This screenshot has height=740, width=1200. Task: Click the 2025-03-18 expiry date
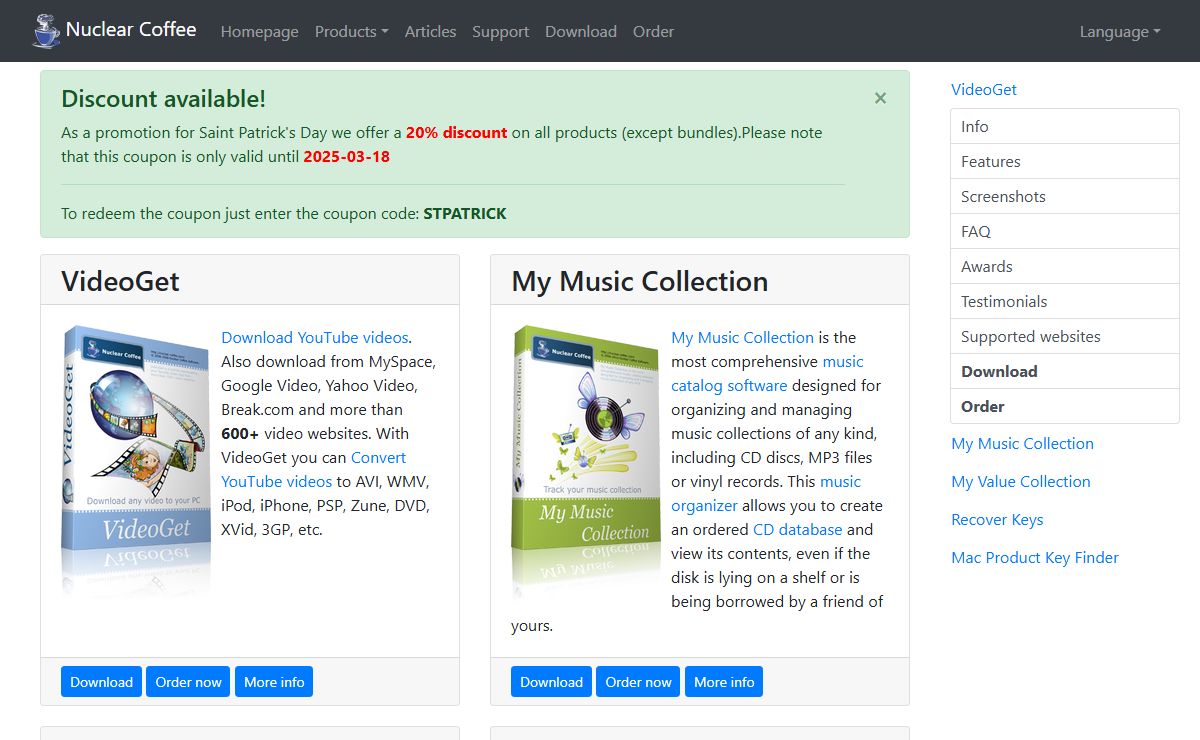346,156
